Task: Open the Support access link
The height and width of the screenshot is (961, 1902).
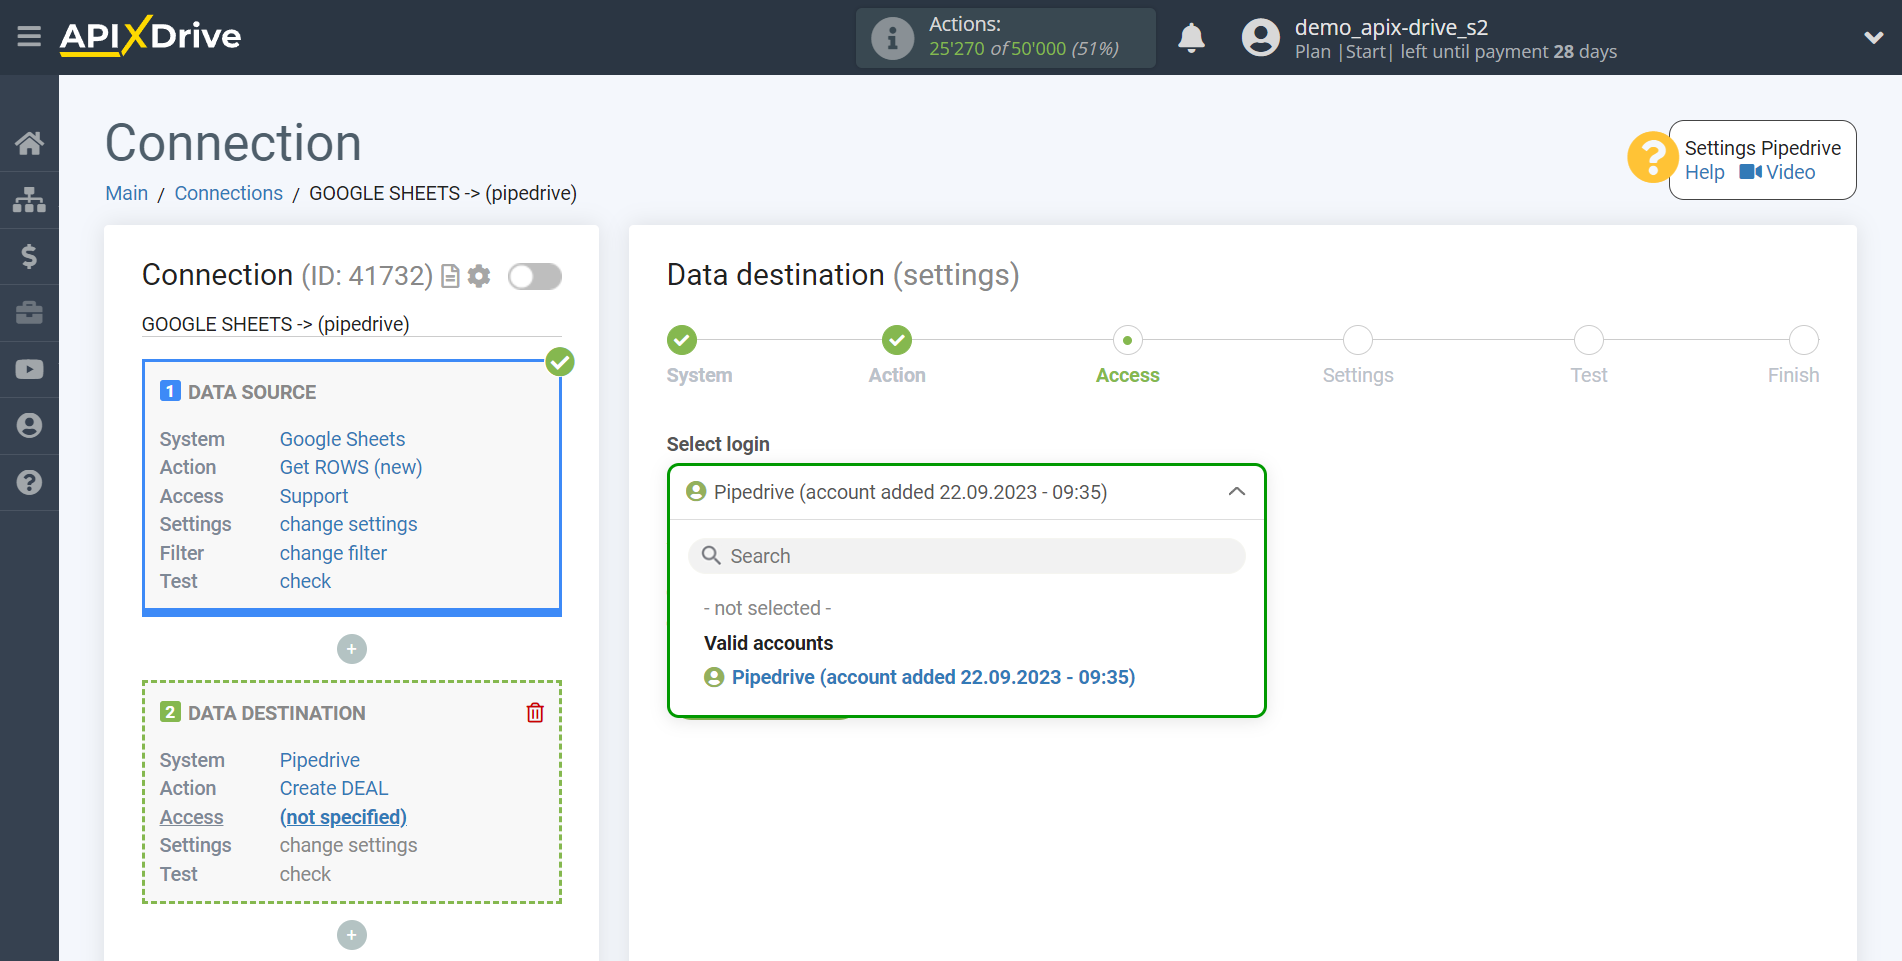Action: (x=314, y=496)
